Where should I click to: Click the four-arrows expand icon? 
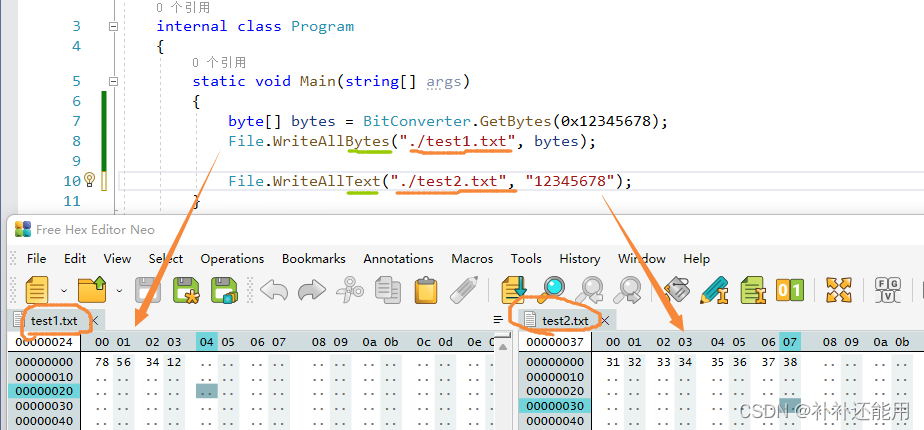click(x=839, y=290)
